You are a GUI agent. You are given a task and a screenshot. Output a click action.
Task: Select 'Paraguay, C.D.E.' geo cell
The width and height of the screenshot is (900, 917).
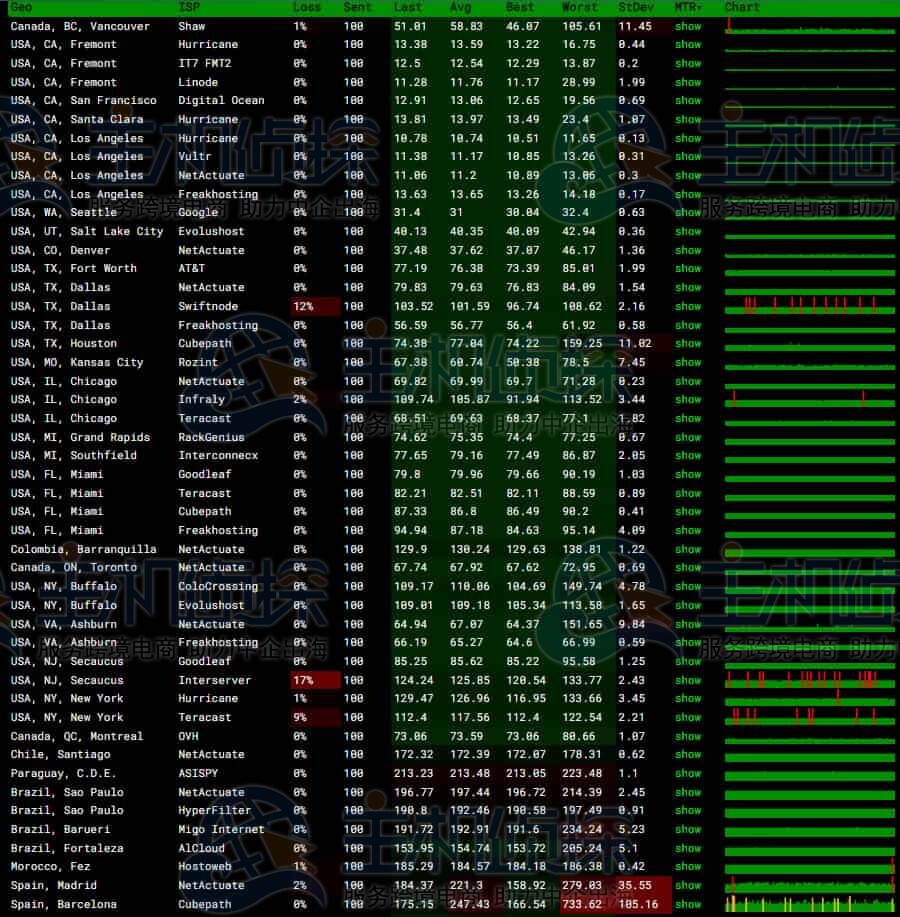(63, 774)
